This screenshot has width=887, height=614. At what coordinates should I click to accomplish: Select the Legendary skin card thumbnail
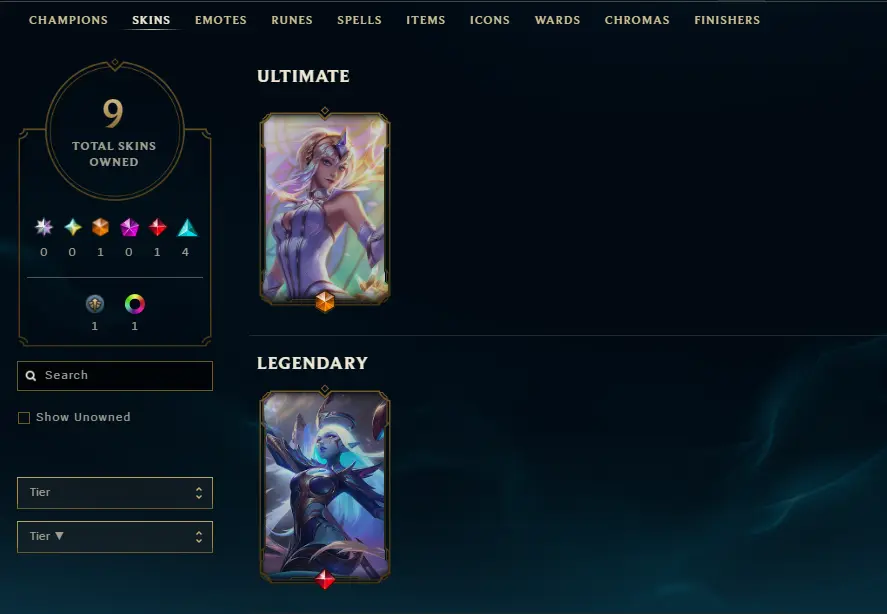(325, 486)
